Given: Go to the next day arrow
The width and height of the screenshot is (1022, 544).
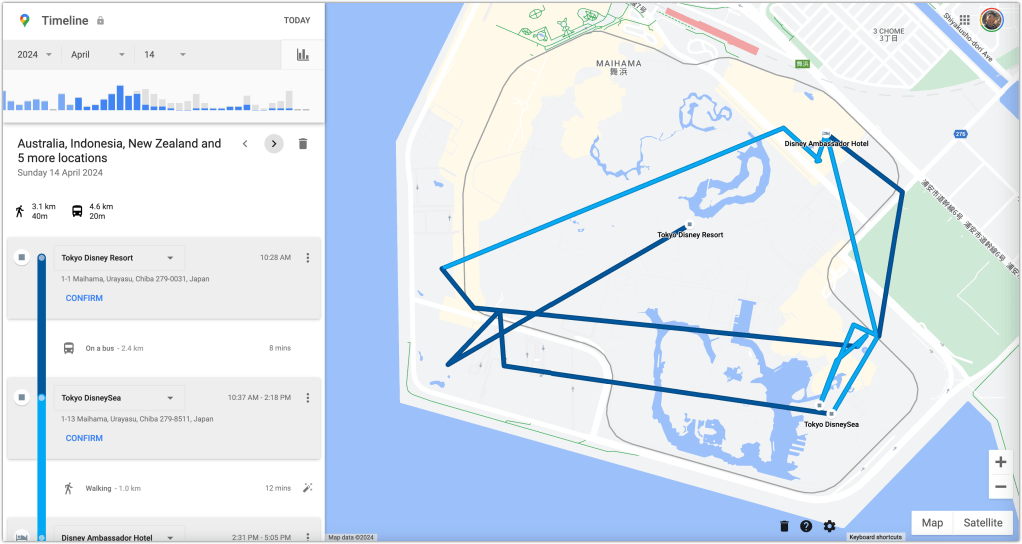Looking at the screenshot, I should pyautogui.click(x=274, y=144).
